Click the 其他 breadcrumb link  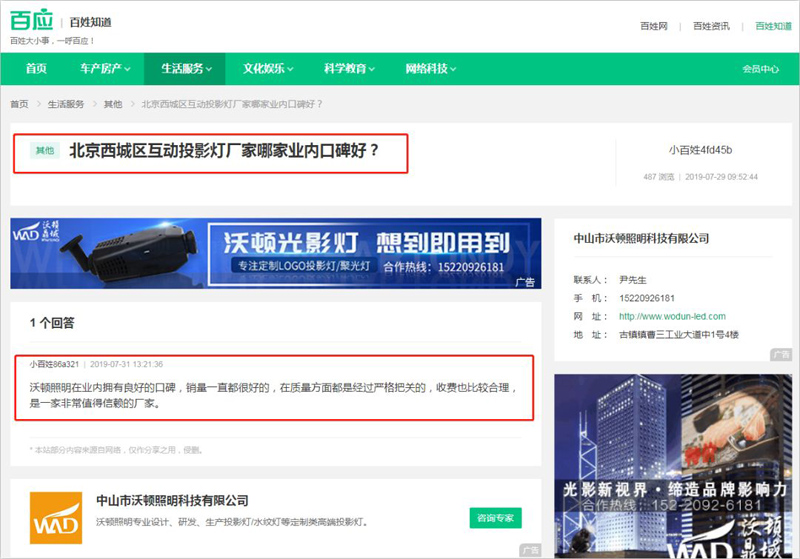(113, 104)
